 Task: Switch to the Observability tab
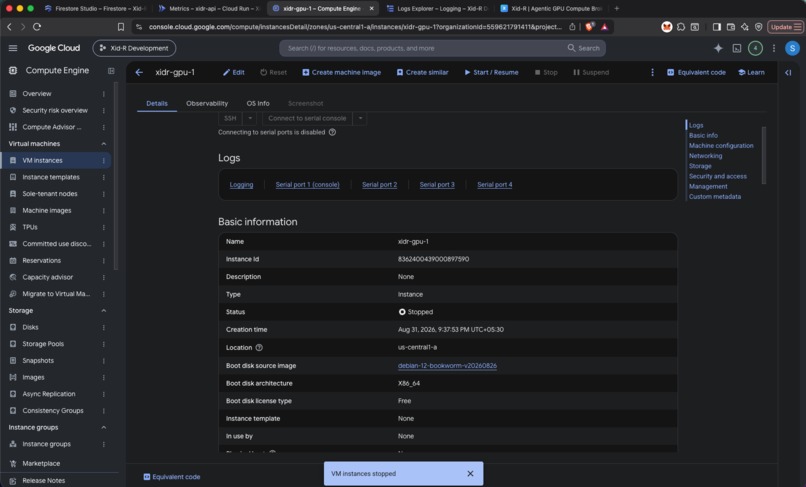(207, 103)
